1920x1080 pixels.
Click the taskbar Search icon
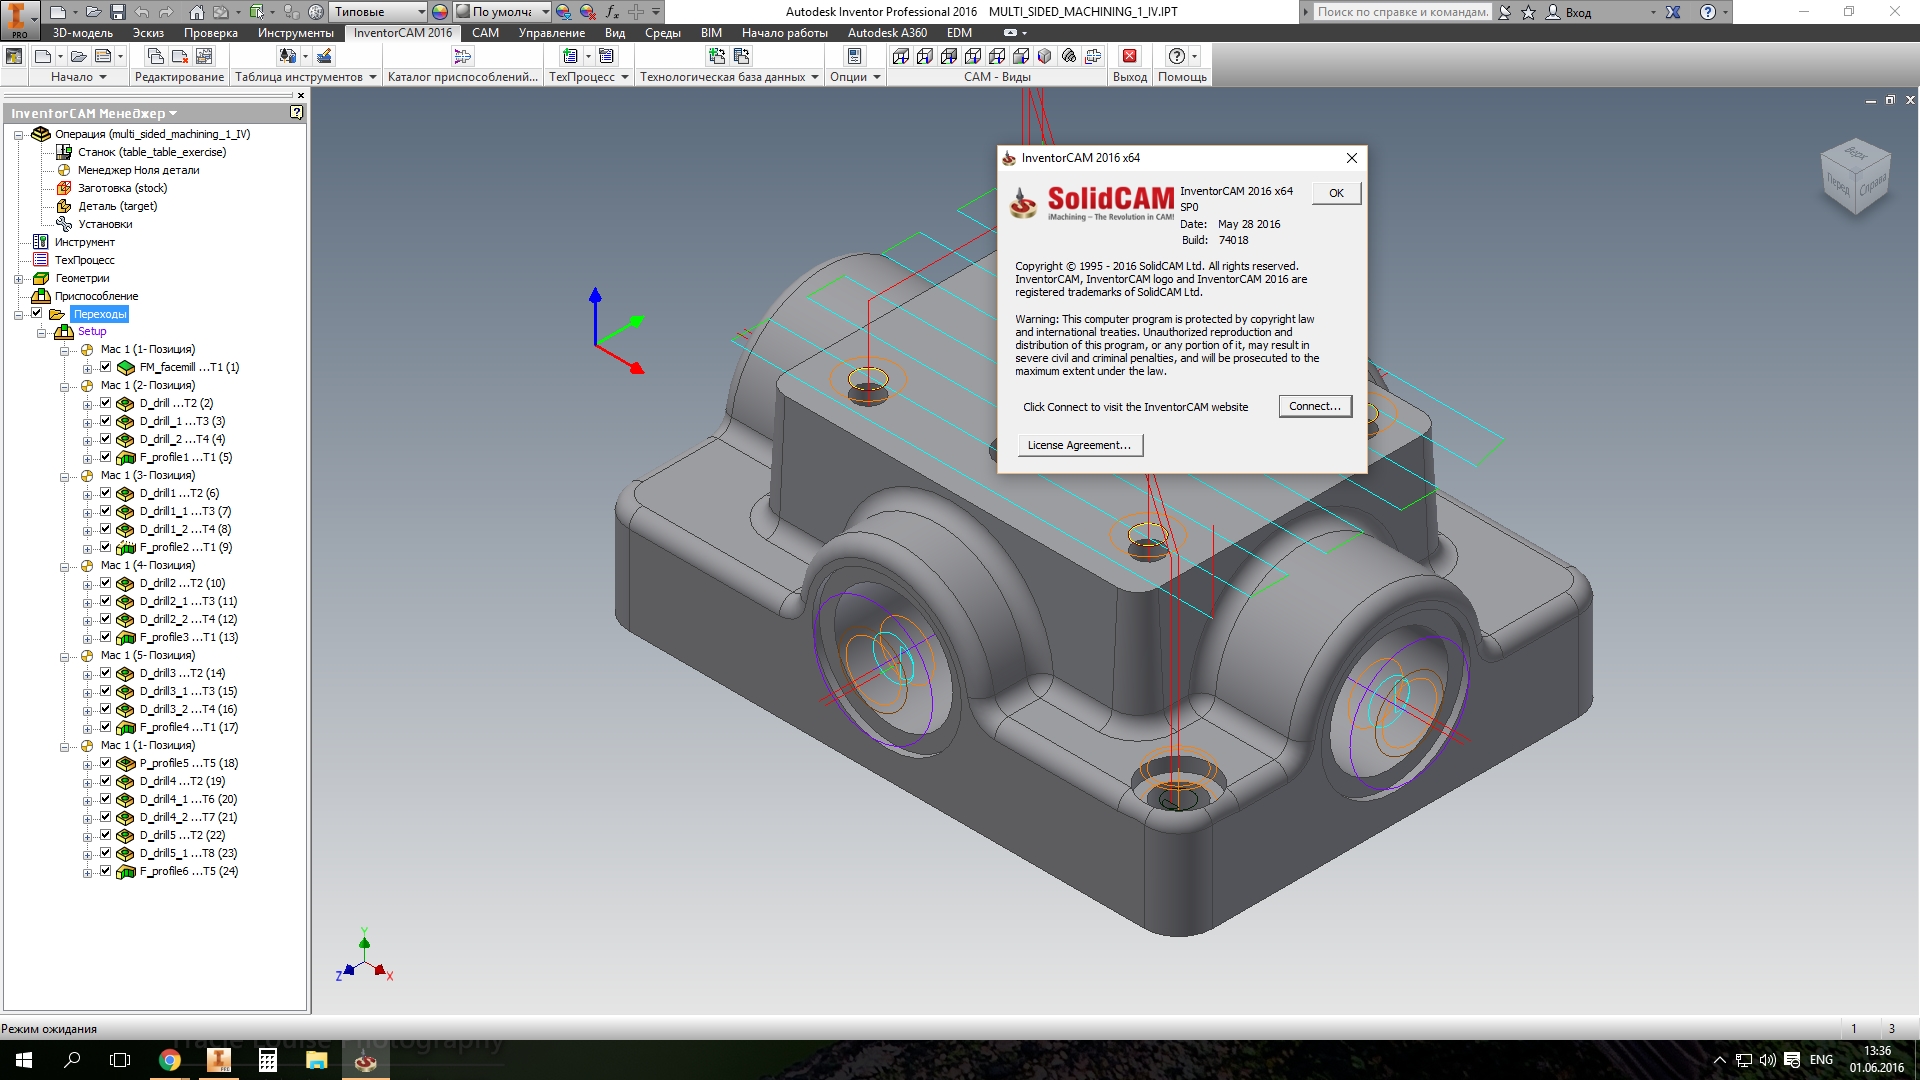coord(72,1060)
